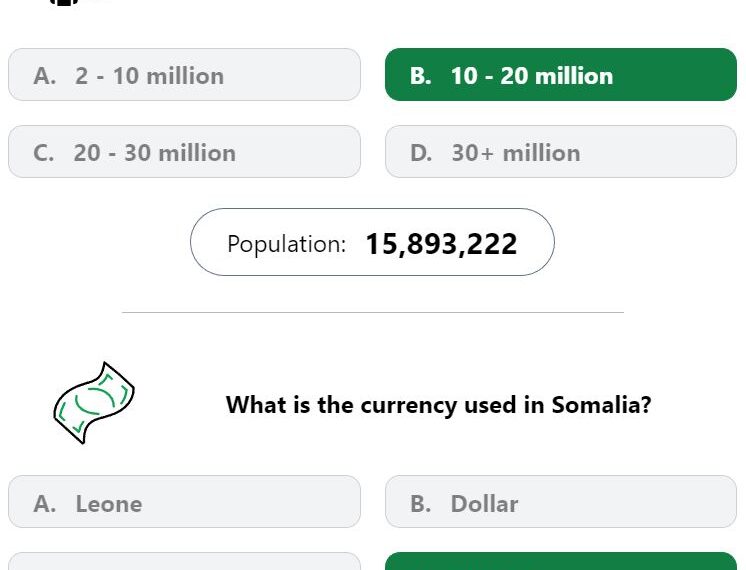Click the 'Population:' label text

coord(286,244)
